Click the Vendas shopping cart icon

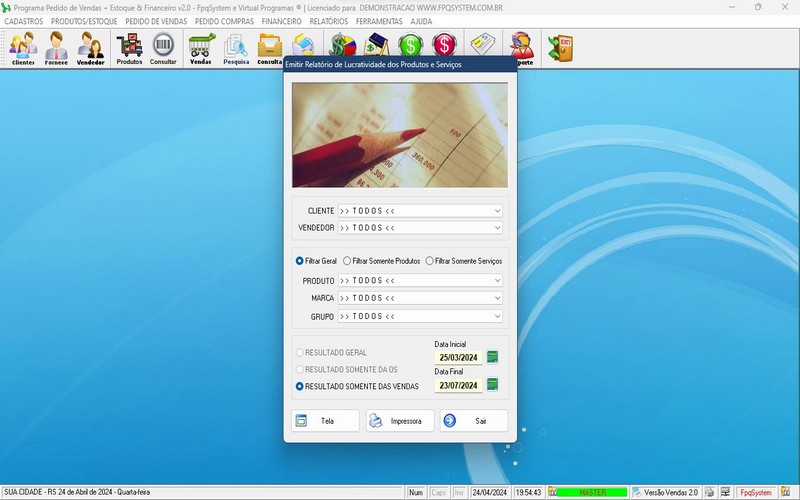coord(201,47)
